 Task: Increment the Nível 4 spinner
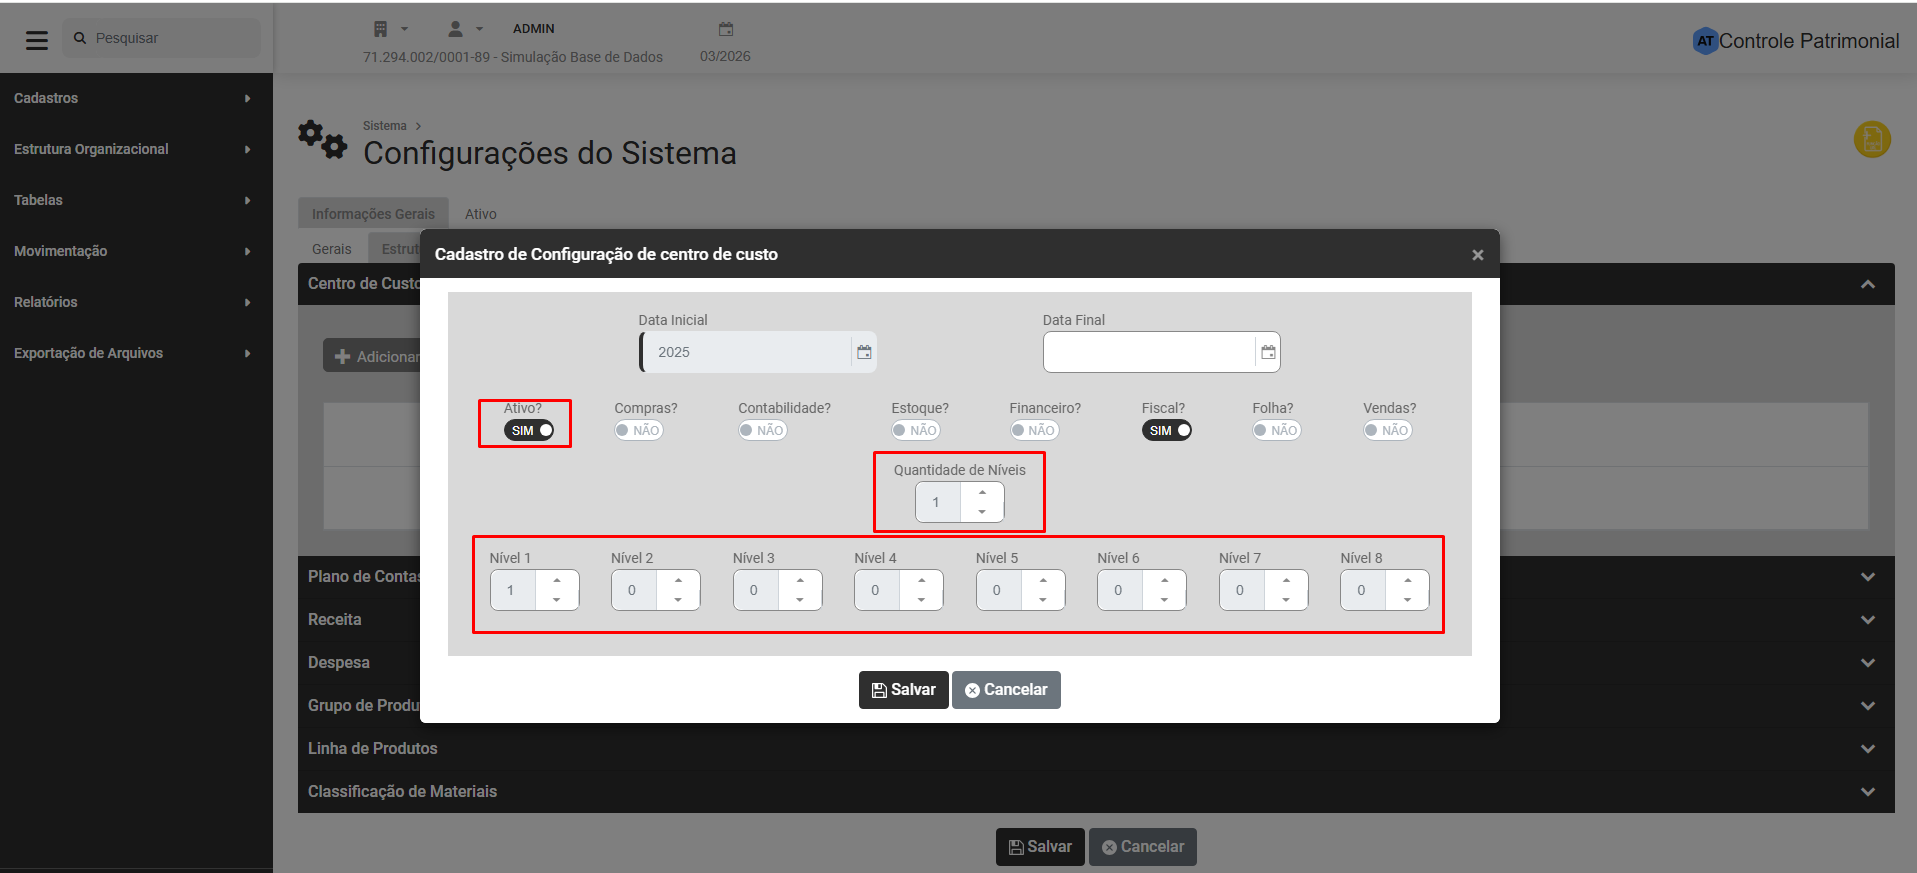coord(921,580)
